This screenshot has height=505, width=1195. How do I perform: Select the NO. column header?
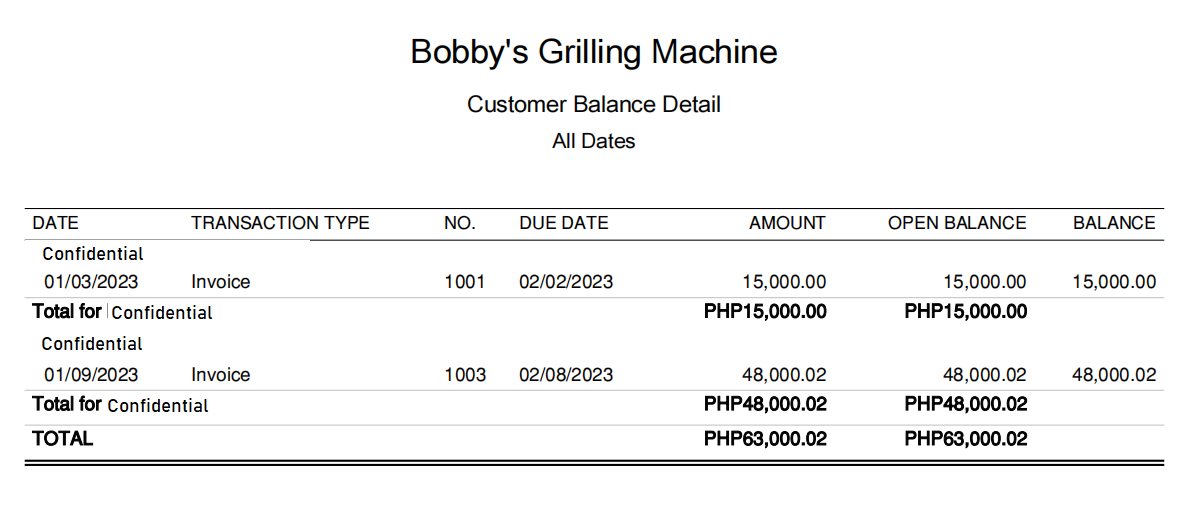[460, 223]
